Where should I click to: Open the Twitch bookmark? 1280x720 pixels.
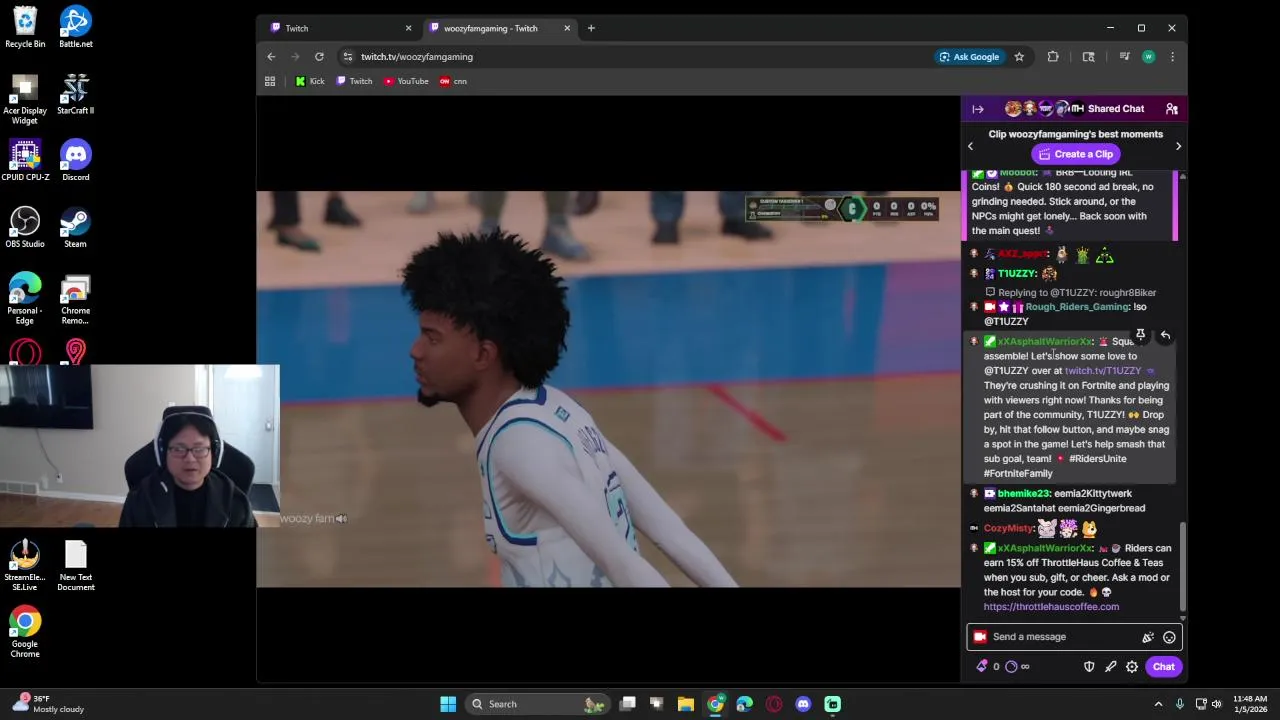coord(354,81)
